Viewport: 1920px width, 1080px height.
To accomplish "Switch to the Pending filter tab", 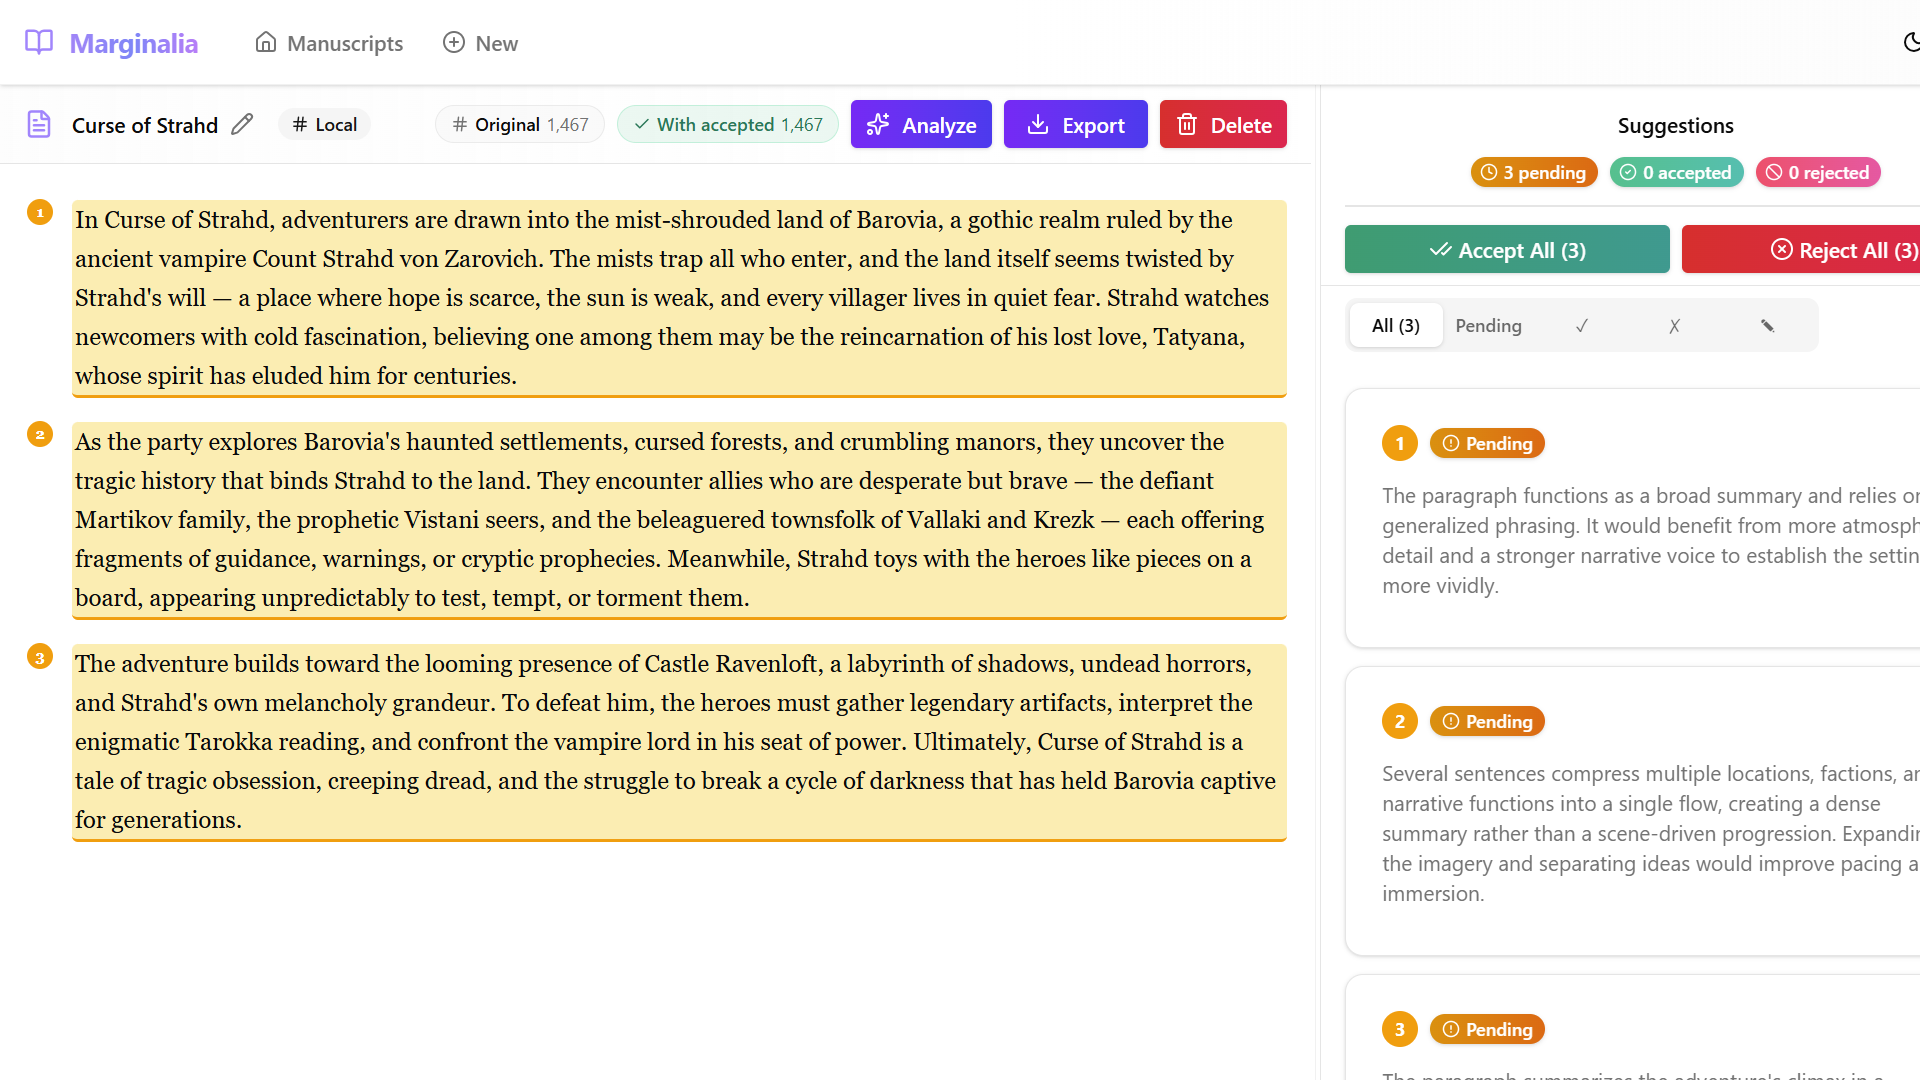I will (x=1488, y=325).
